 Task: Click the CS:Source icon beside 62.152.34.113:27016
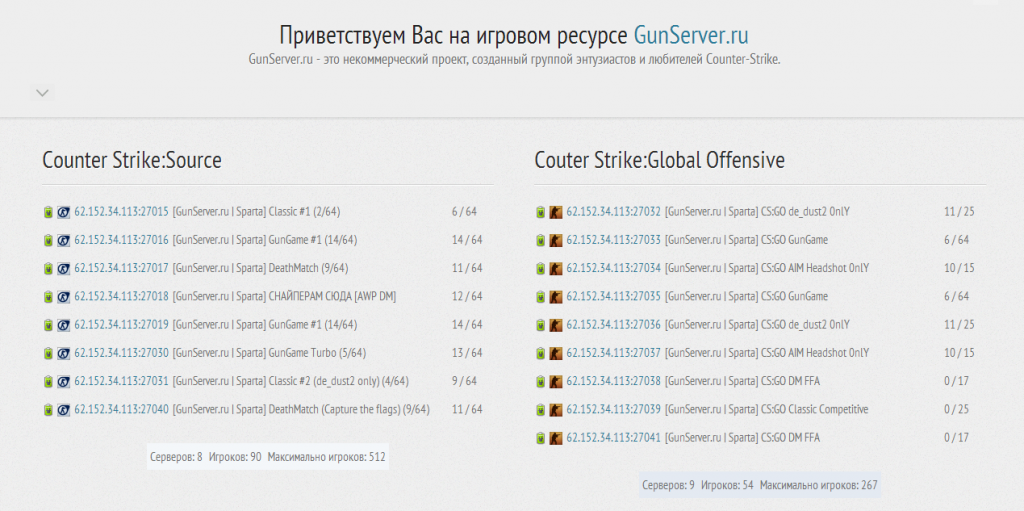click(63, 240)
